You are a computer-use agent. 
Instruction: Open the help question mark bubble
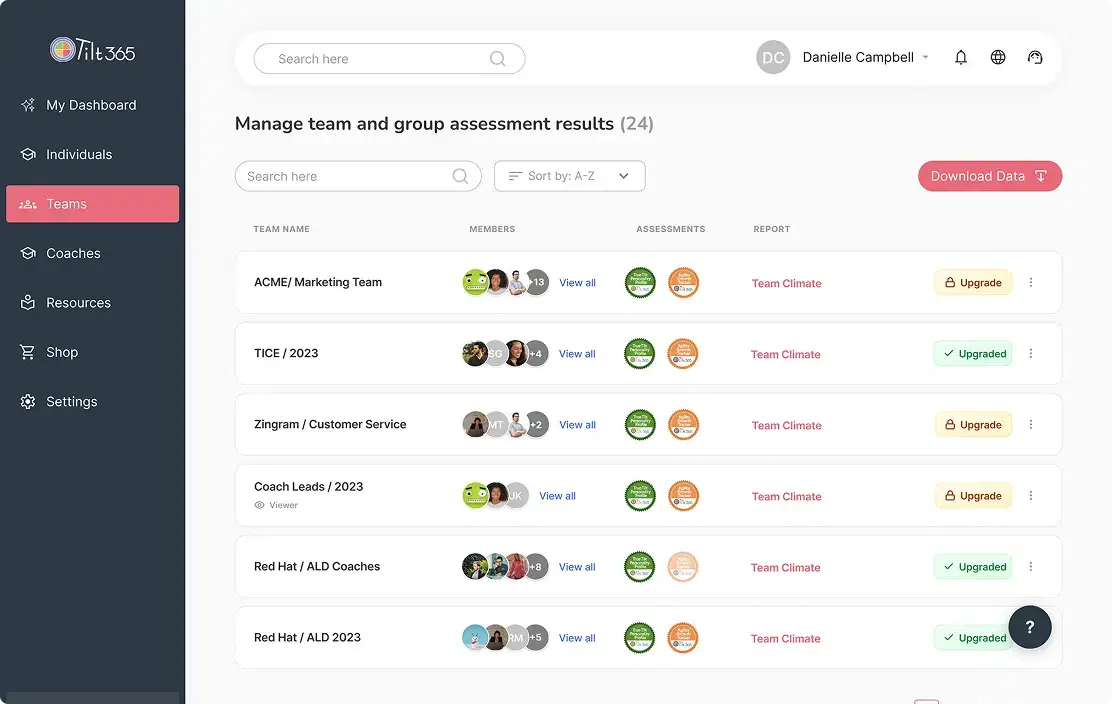click(1030, 627)
